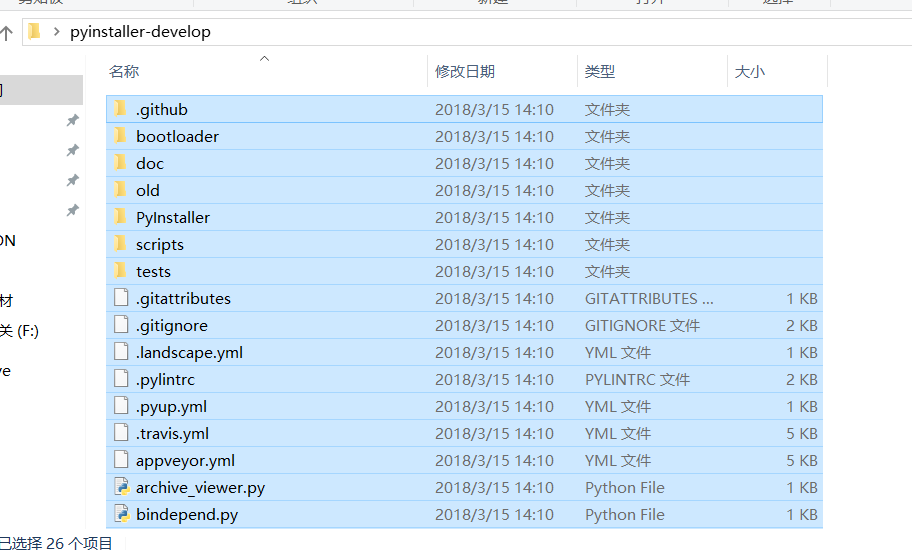Click the PyInstaller folder icon

click(x=120, y=217)
